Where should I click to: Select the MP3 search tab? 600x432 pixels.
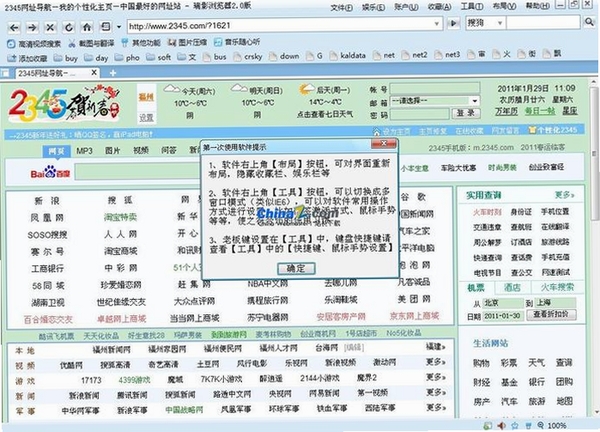pos(85,151)
